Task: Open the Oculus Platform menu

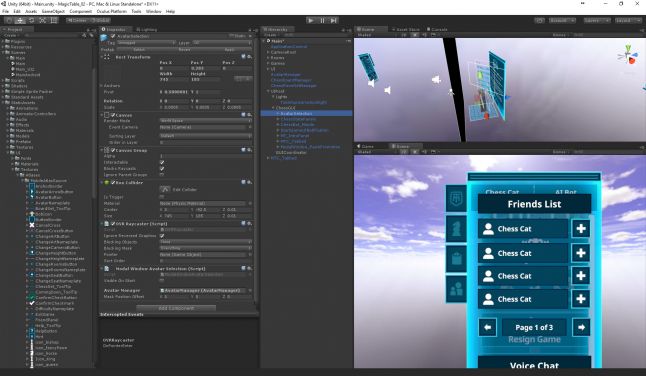Action: pos(112,12)
